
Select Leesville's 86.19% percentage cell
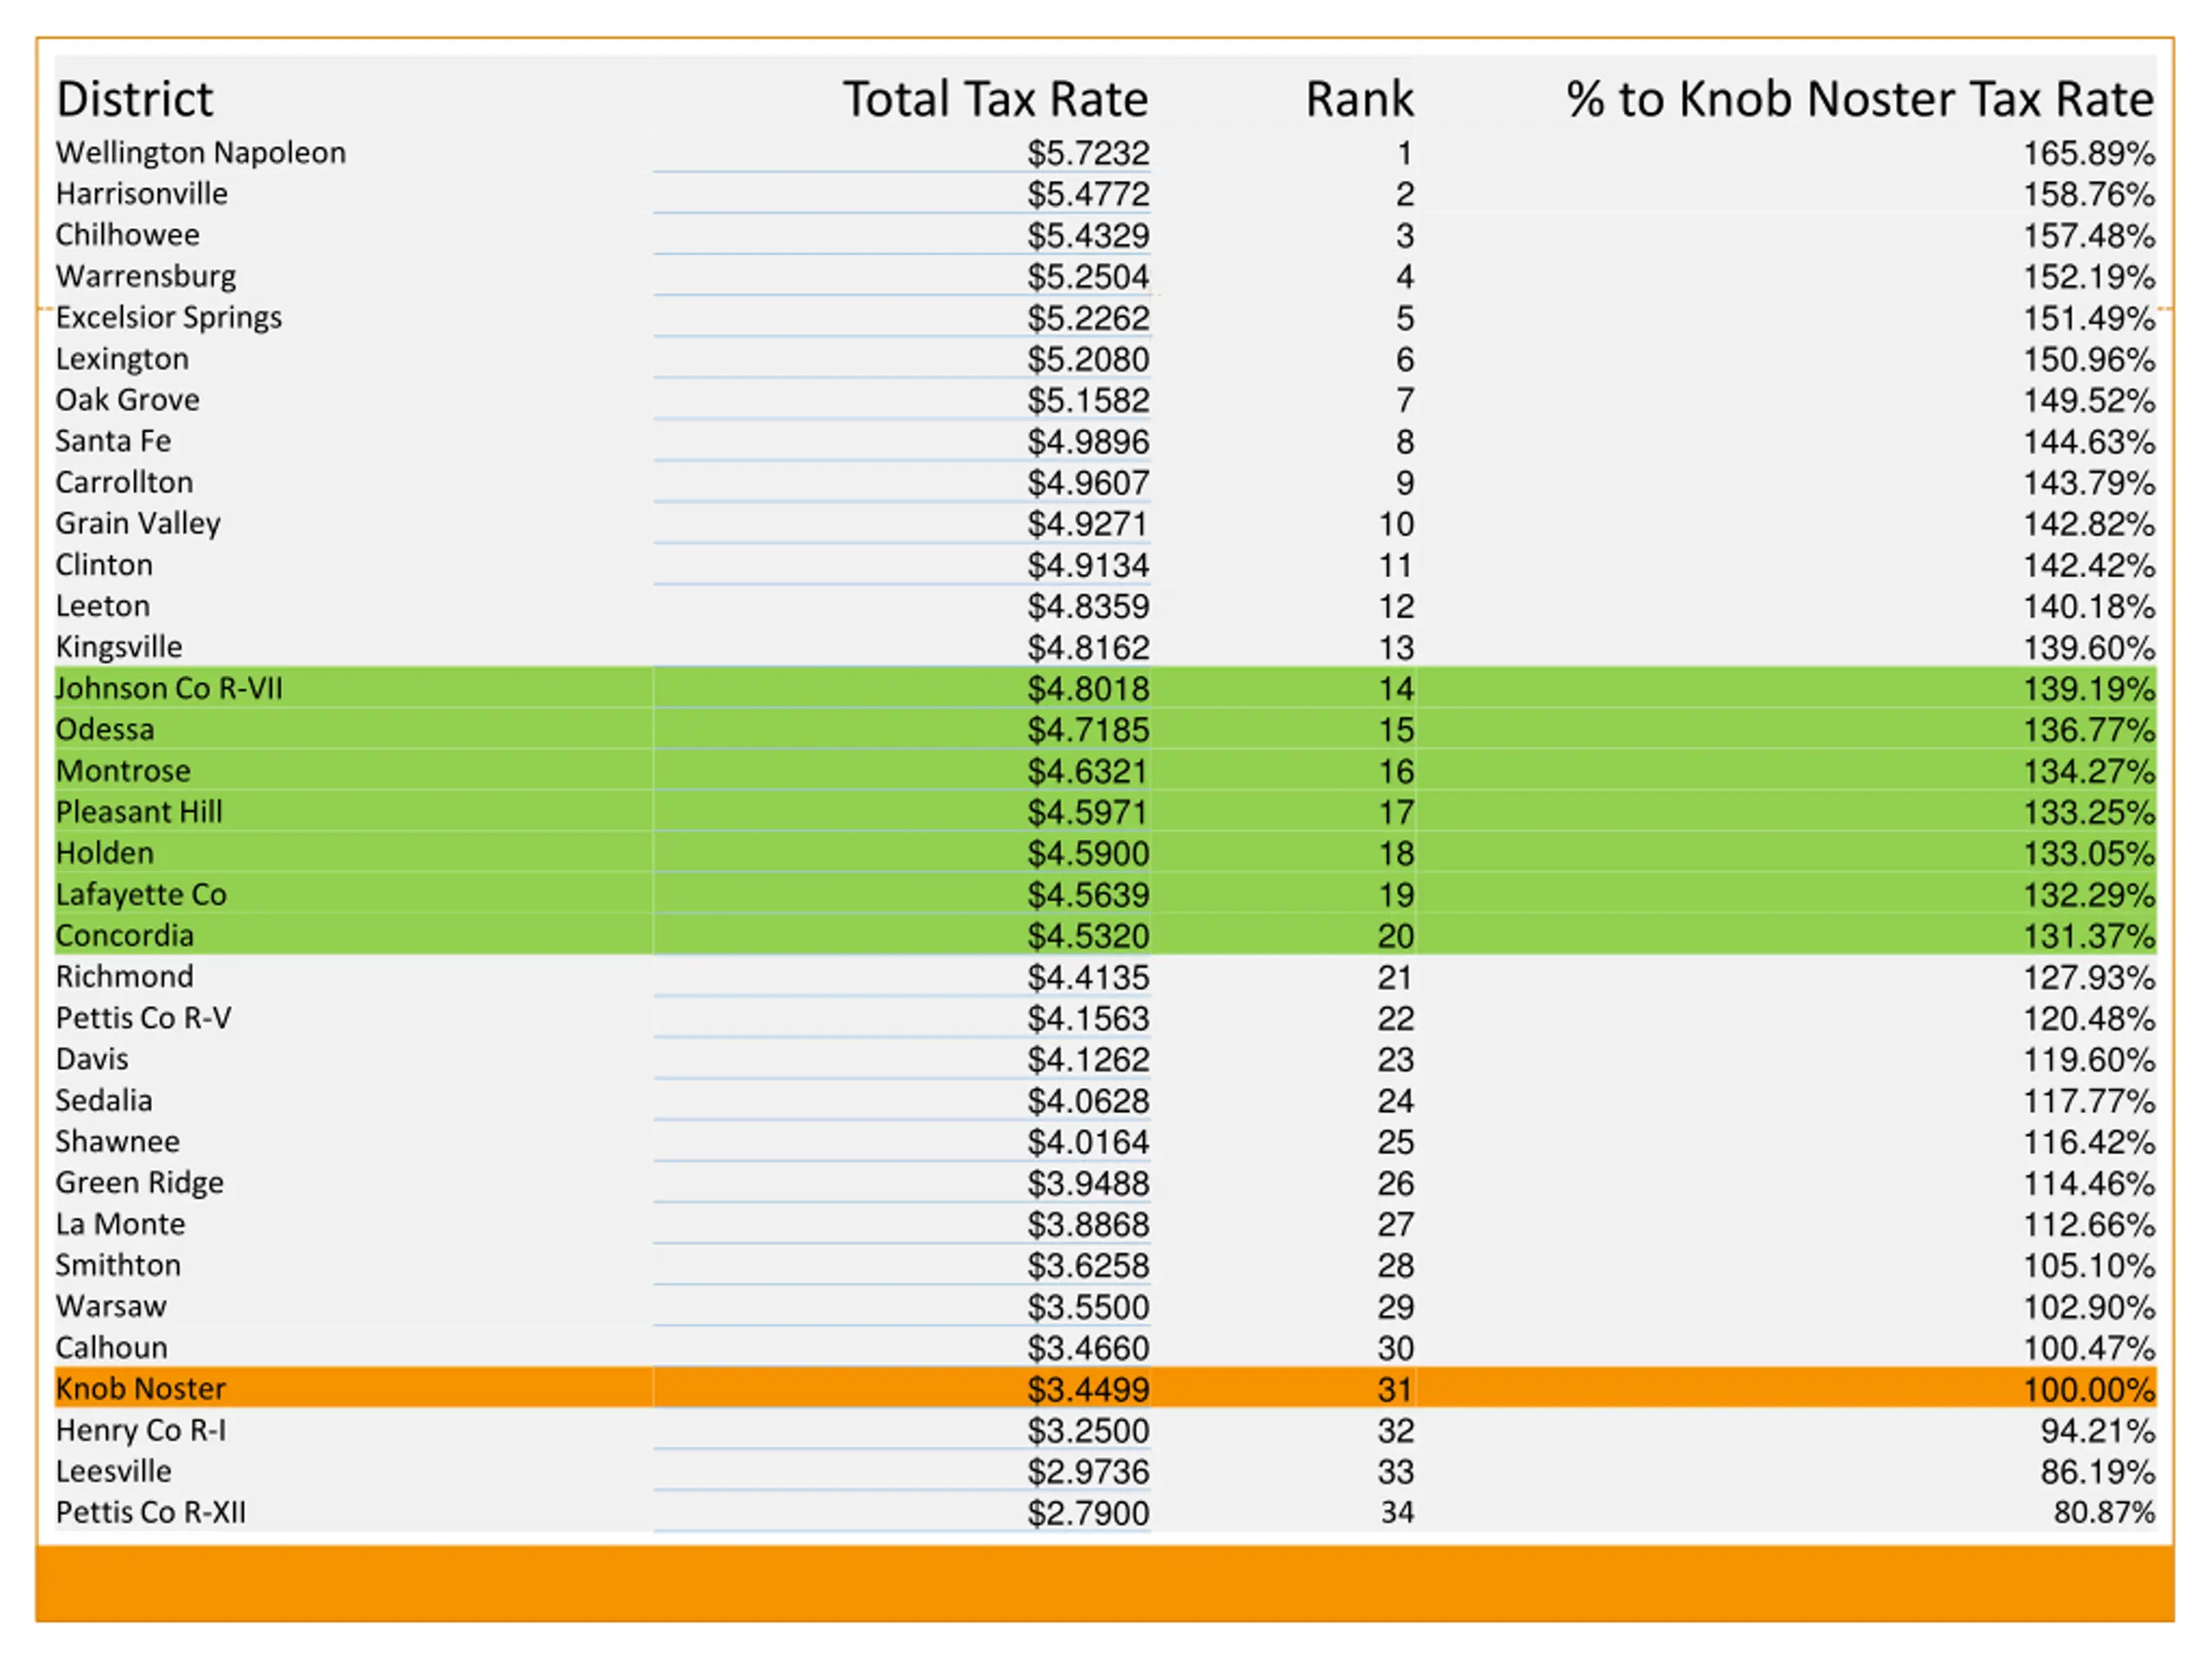click(x=2096, y=1472)
